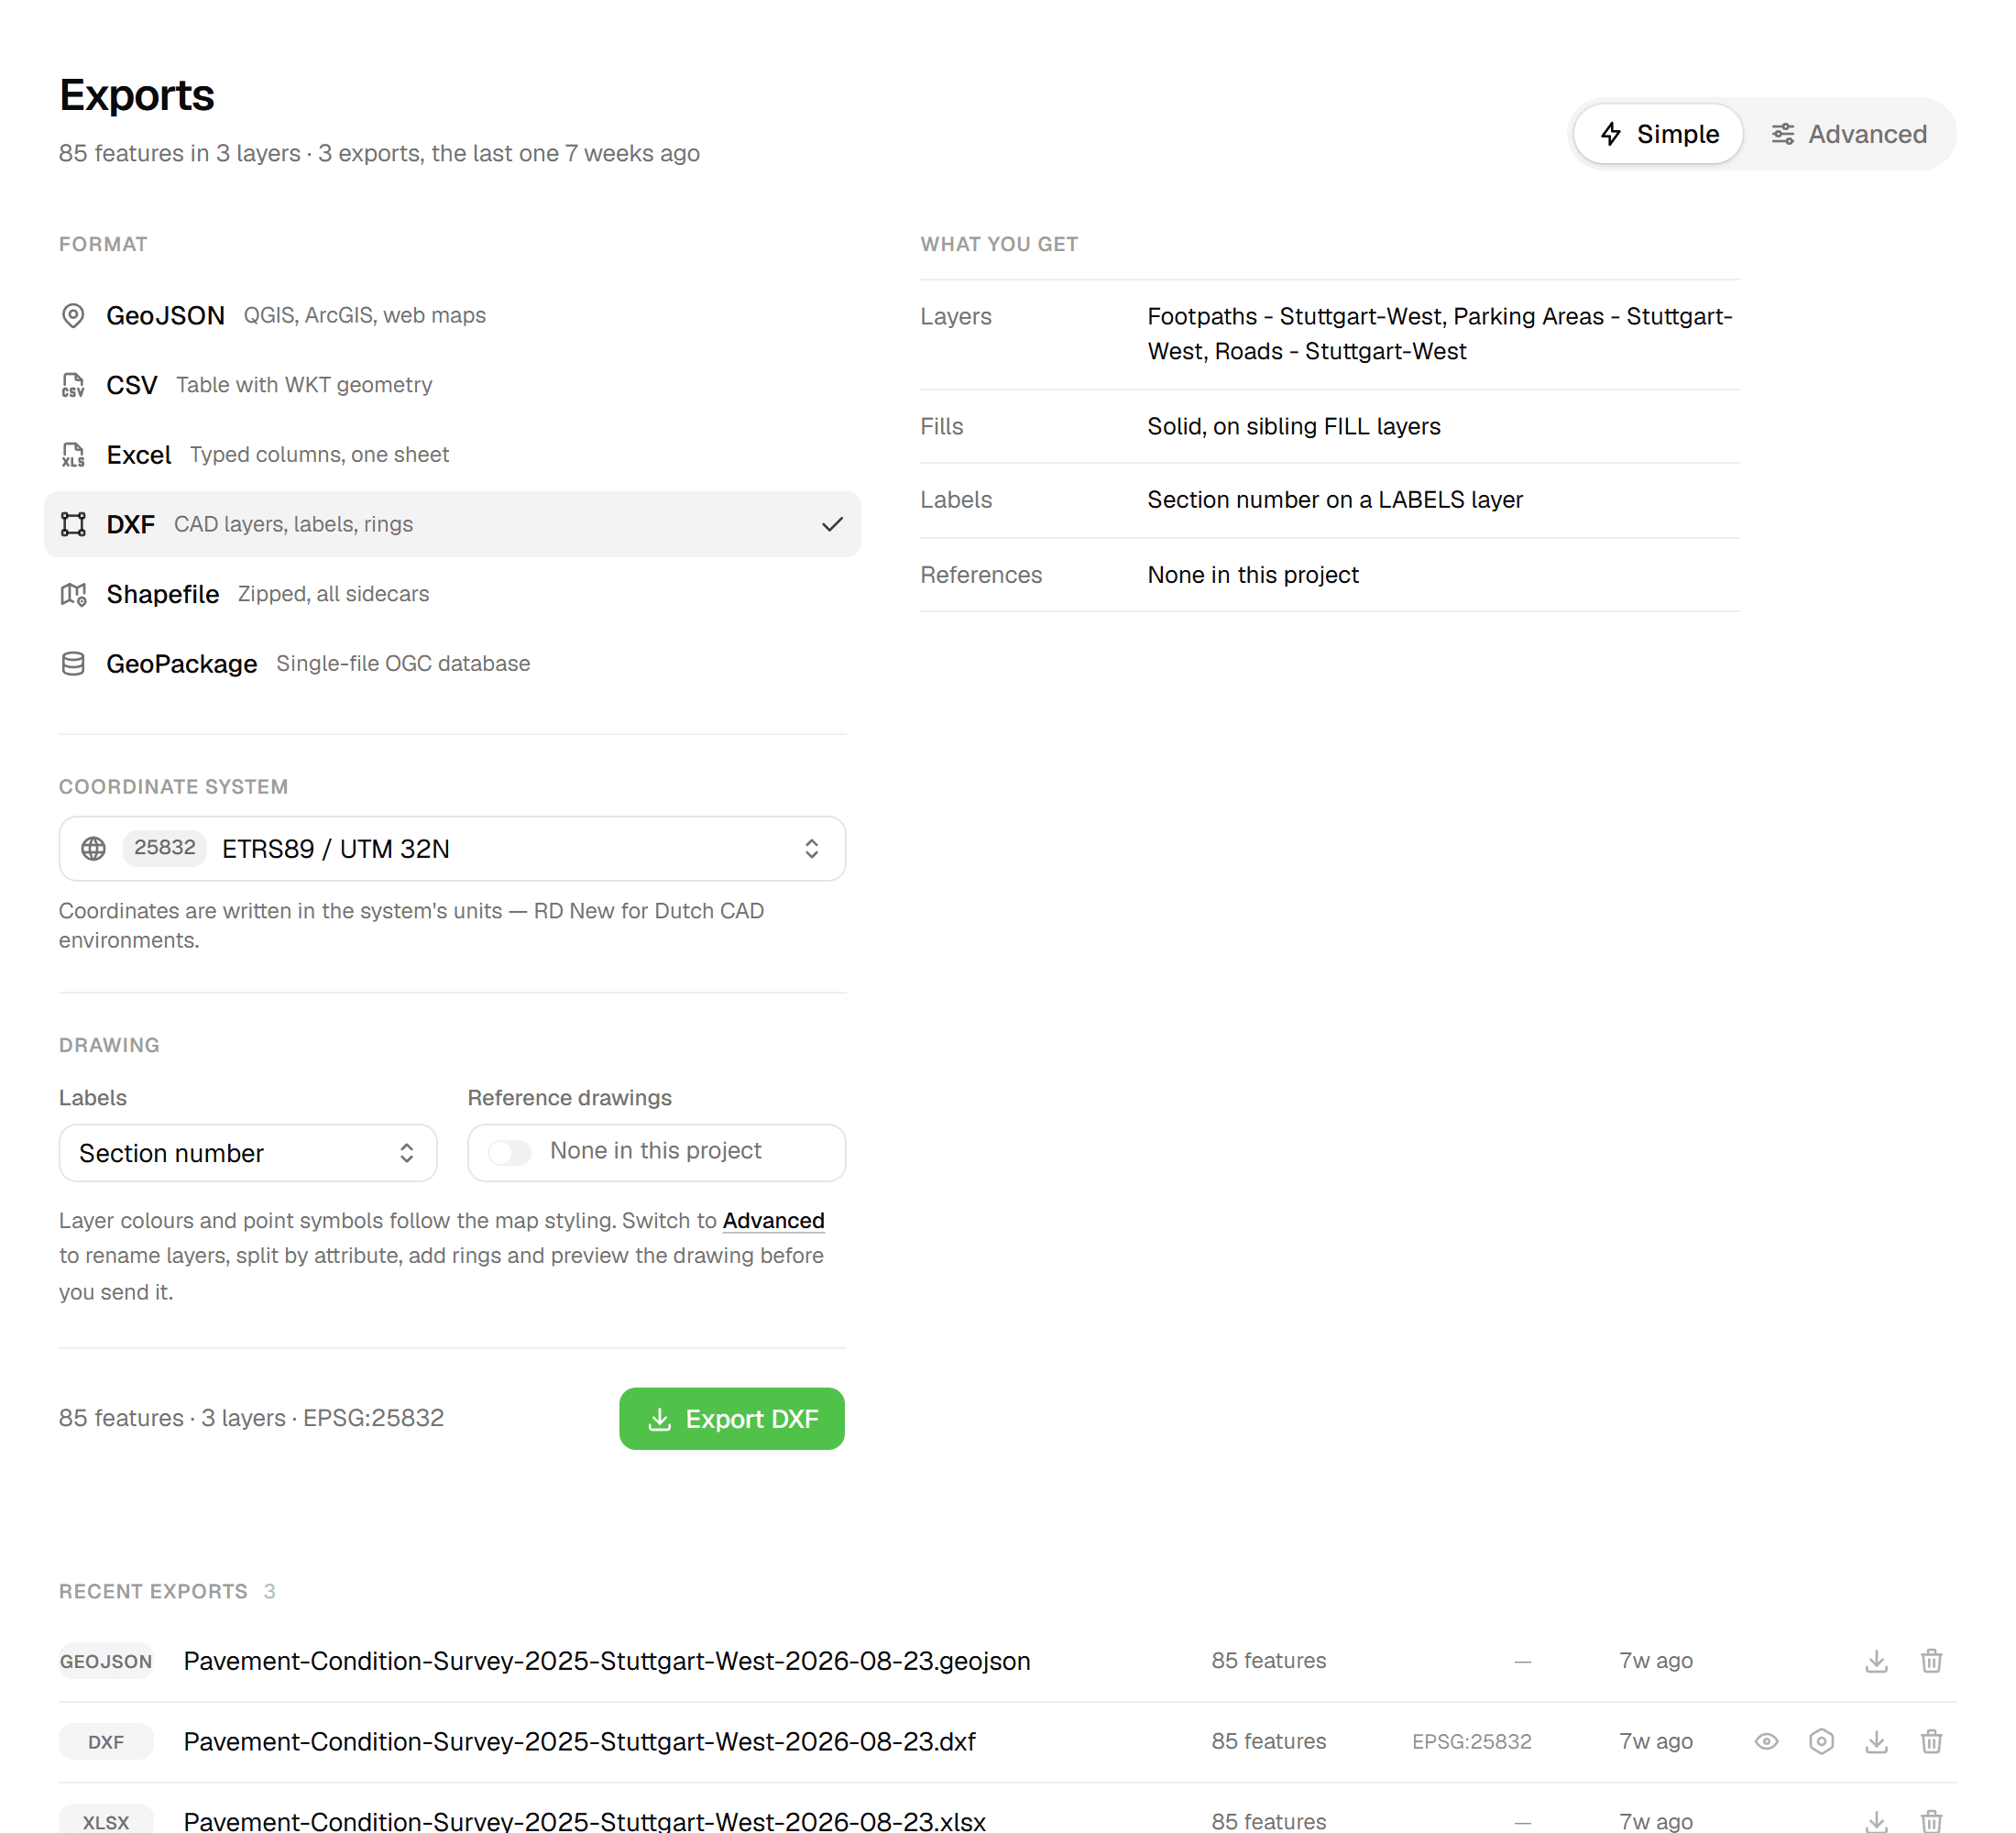Delete the dxf export entry
The width and height of the screenshot is (2016, 1833).
pos(1931,1741)
